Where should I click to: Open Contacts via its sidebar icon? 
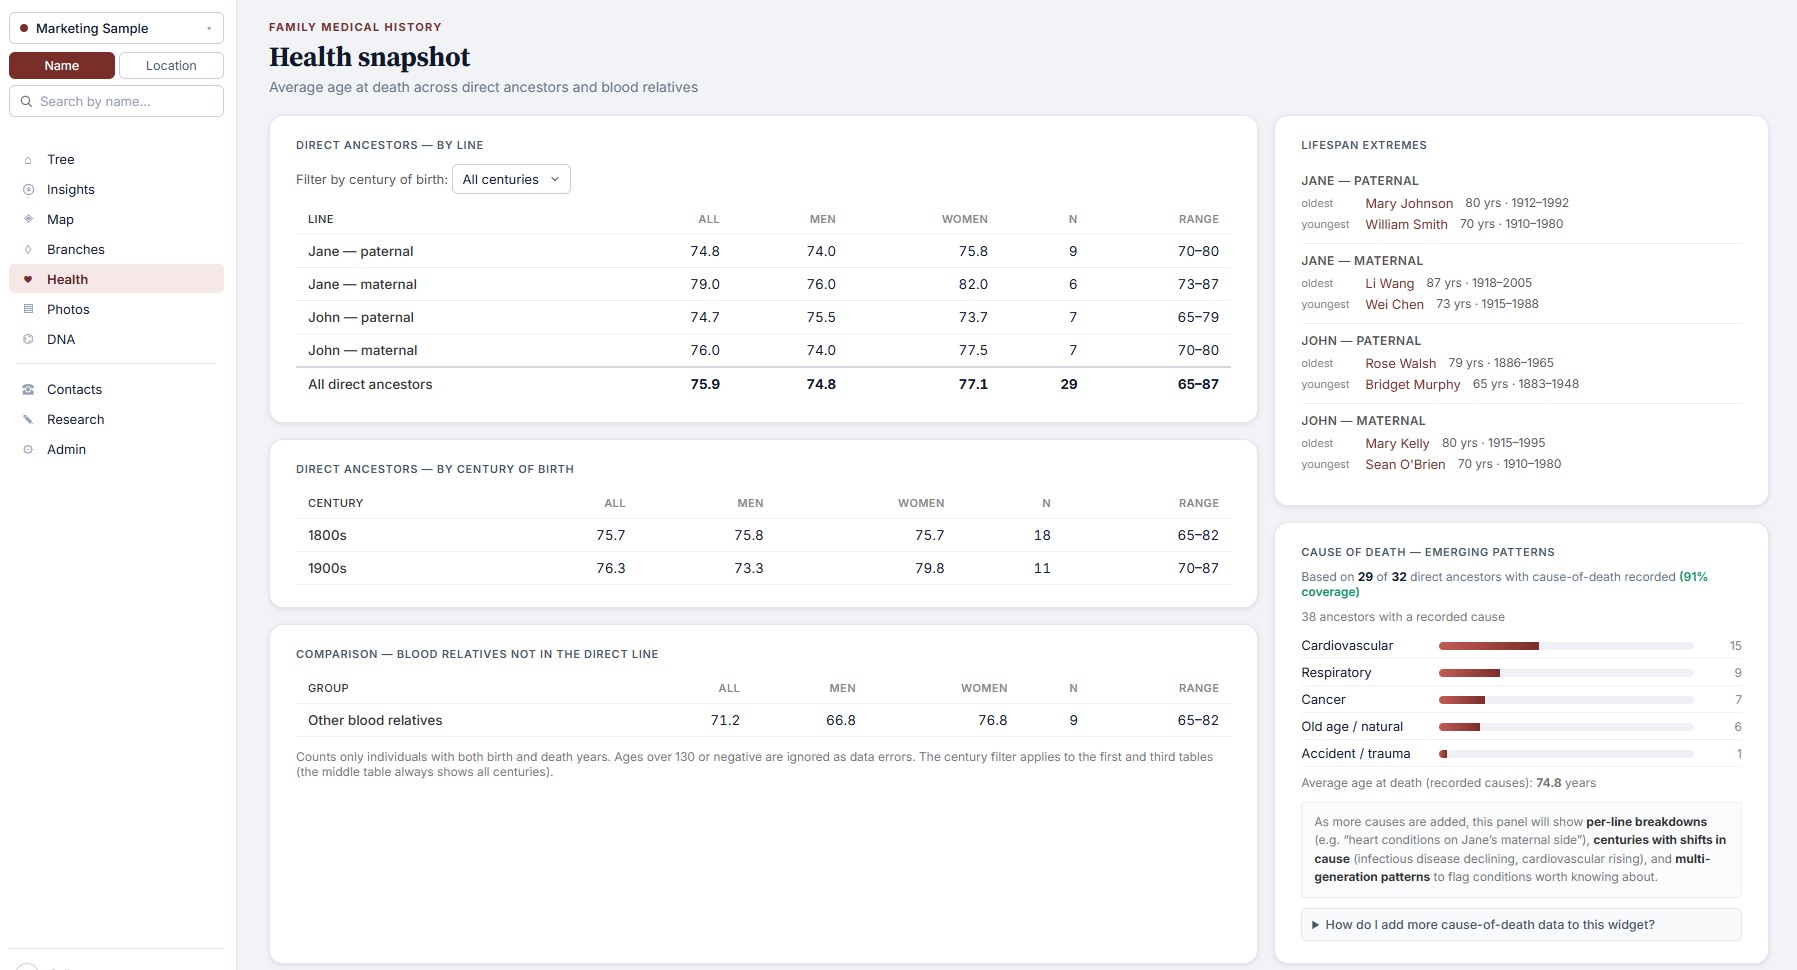point(28,390)
